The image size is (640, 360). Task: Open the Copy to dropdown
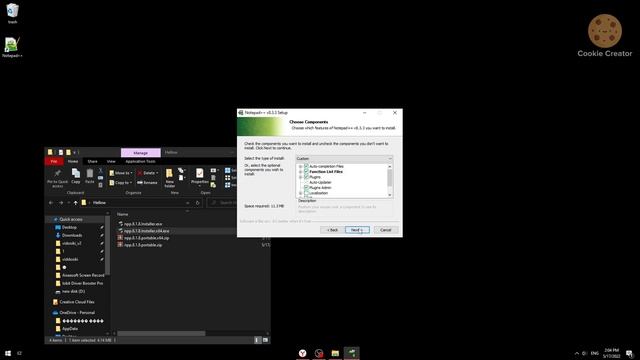coord(121,182)
